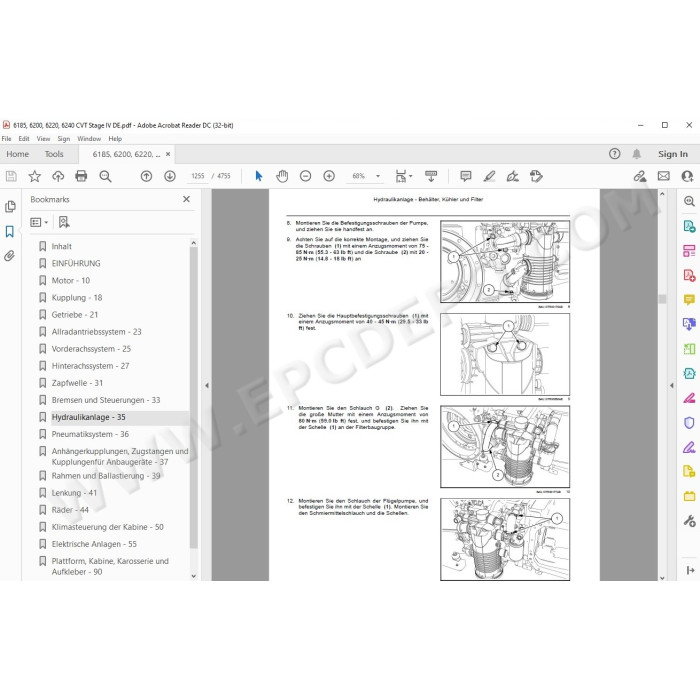Click the help question mark icon
The height and width of the screenshot is (700, 700).
click(x=615, y=154)
